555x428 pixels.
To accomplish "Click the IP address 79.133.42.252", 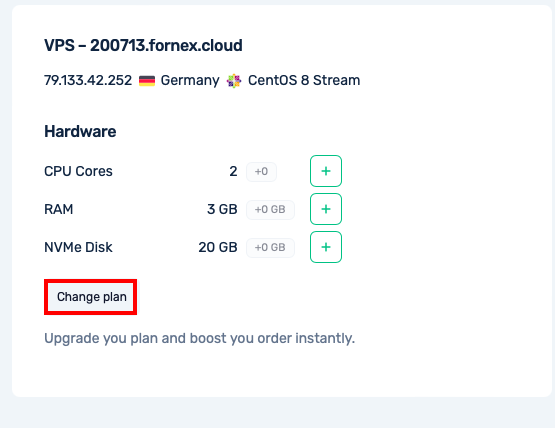I will click(88, 80).
